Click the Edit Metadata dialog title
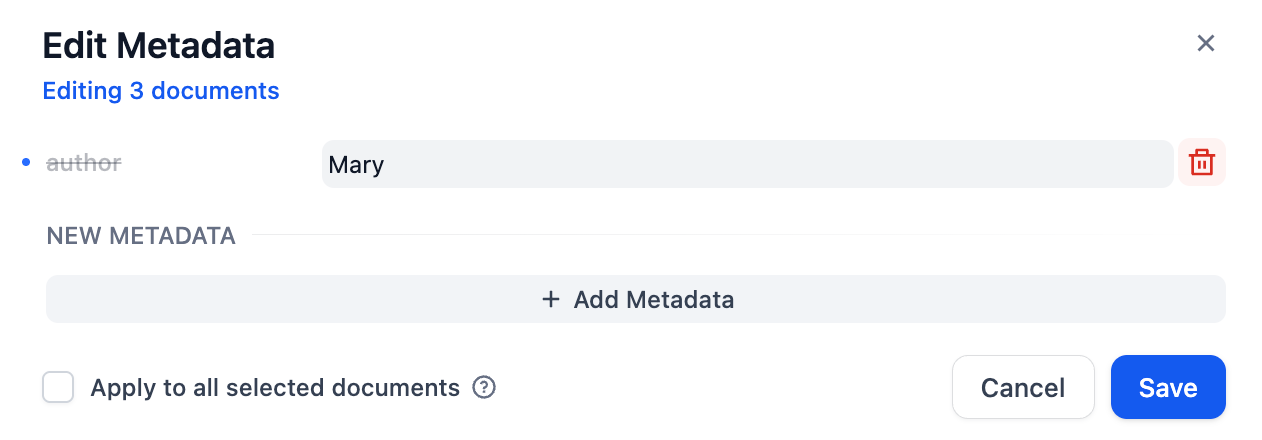This screenshot has width=1262, height=440. [158, 45]
